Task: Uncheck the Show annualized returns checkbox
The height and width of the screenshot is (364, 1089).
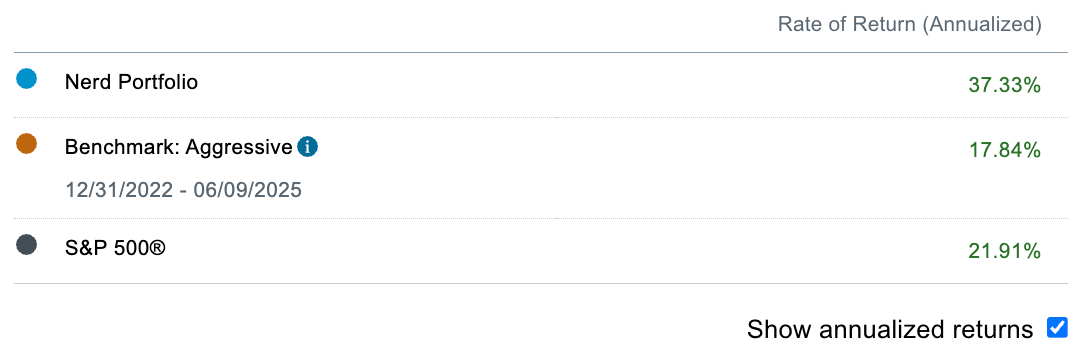Action: coord(1057,328)
